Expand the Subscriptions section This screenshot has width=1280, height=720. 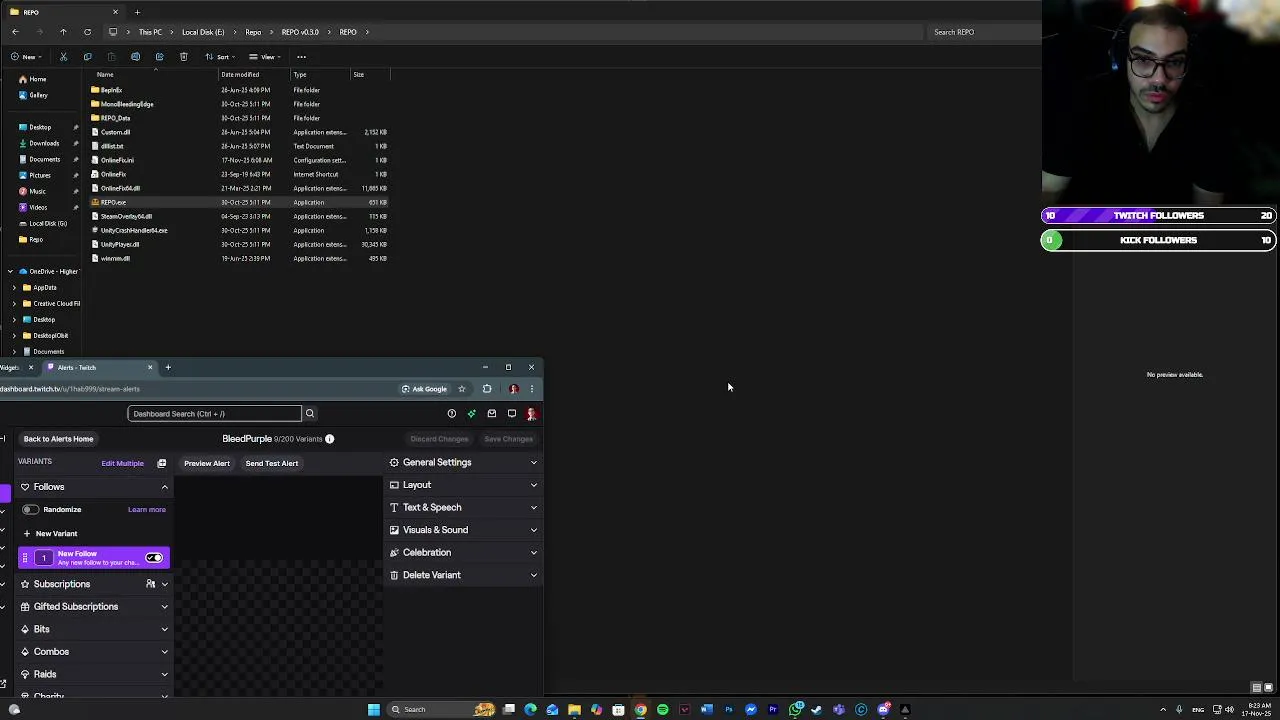pyautogui.click(x=165, y=584)
